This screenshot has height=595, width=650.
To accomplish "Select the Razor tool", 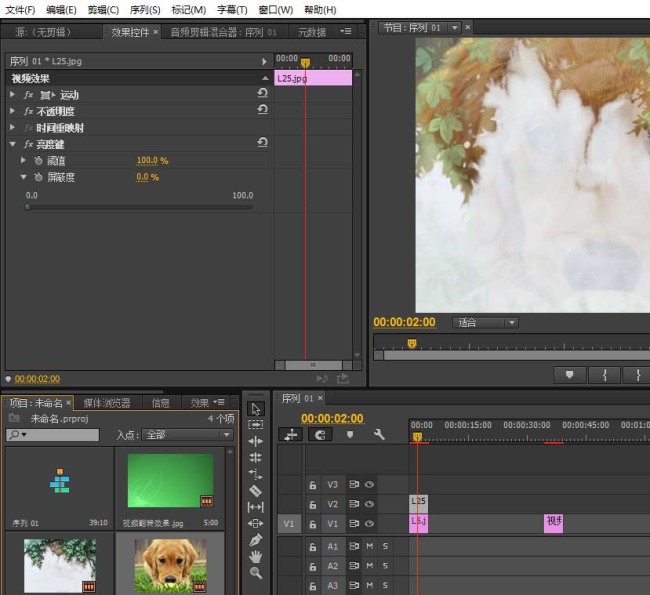I will [255, 491].
